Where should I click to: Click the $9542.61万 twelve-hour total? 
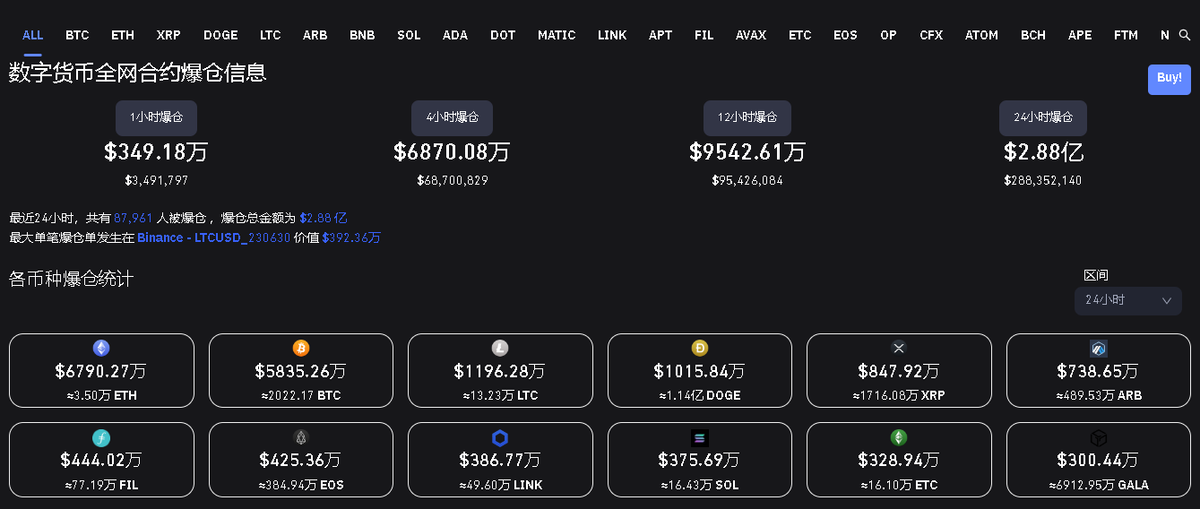pos(747,153)
